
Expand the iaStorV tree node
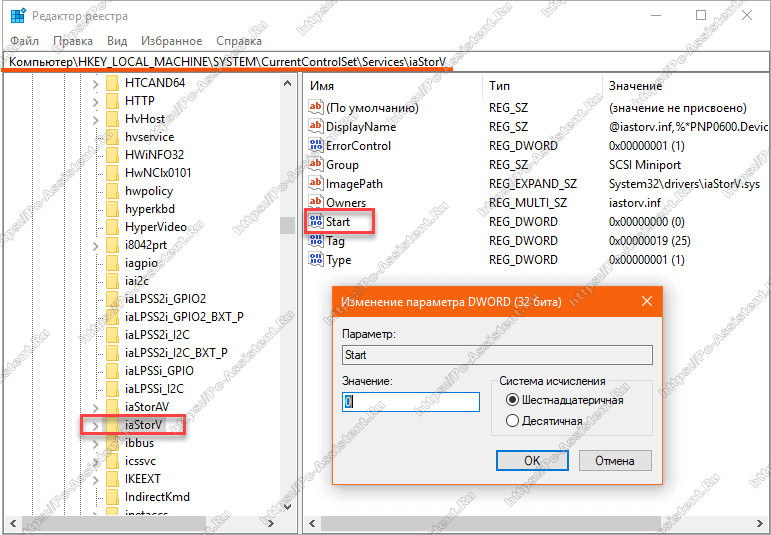tap(95, 425)
